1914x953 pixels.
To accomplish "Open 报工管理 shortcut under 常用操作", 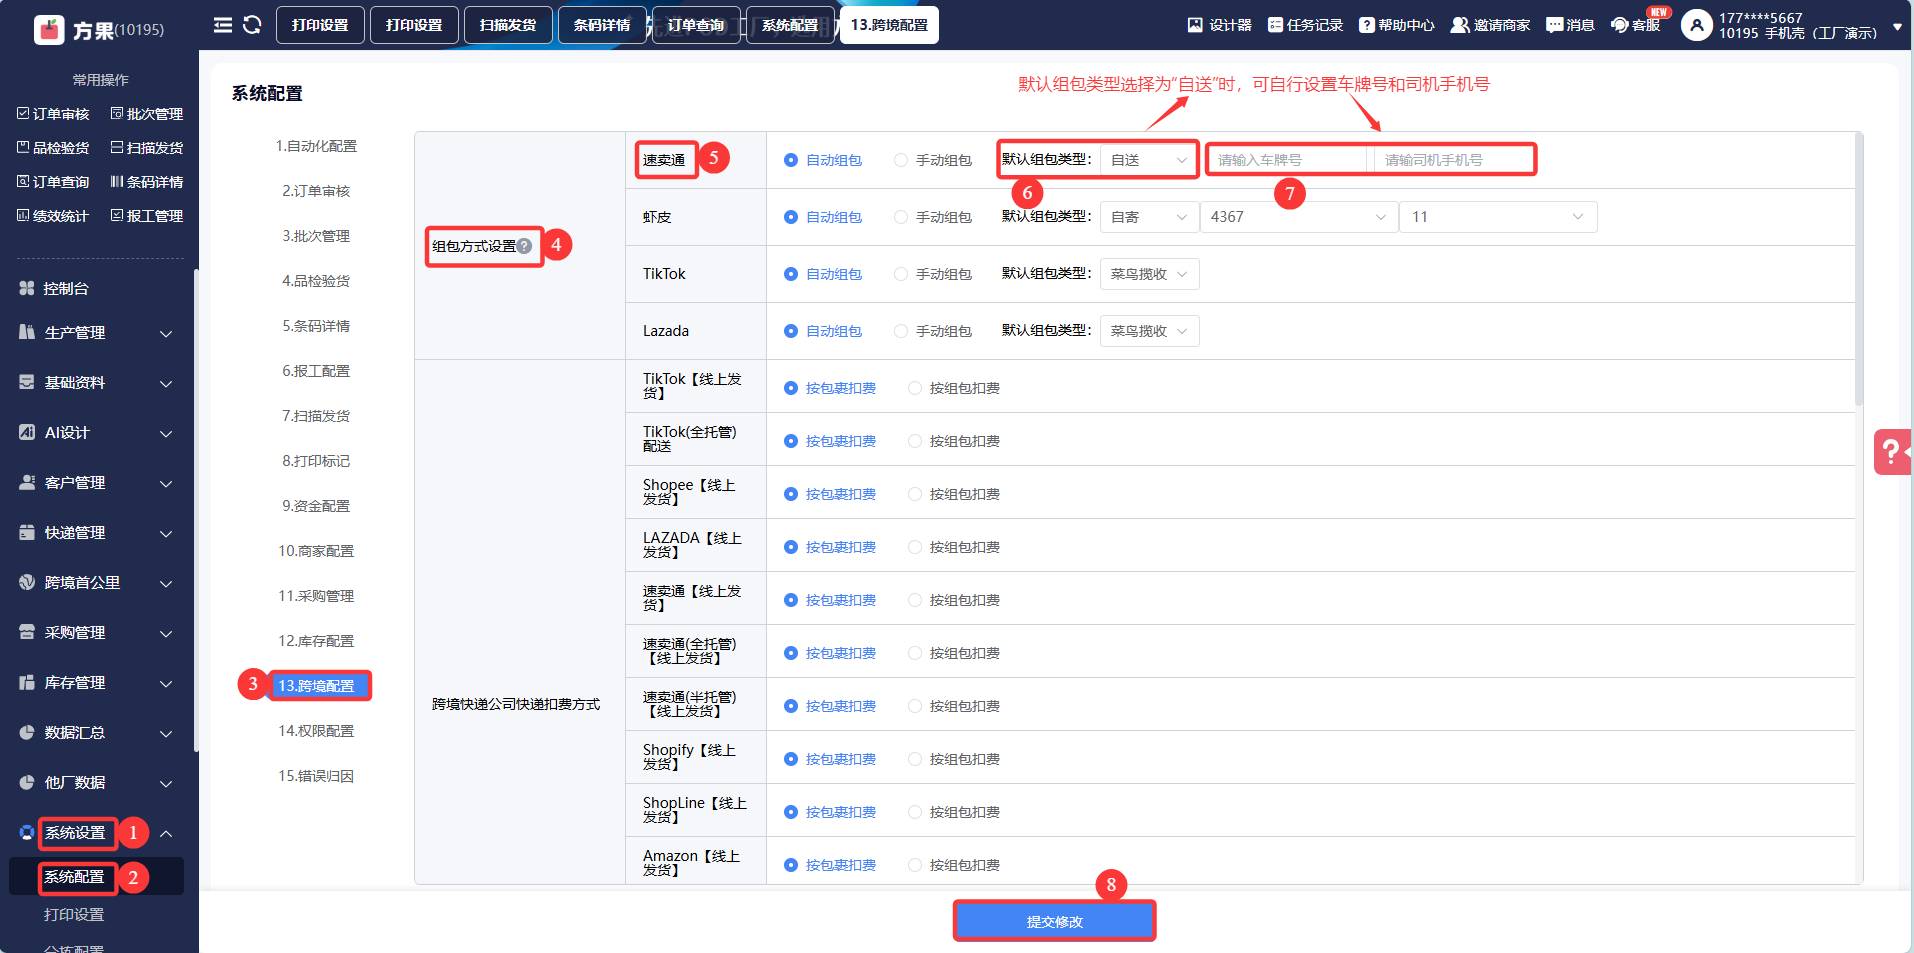I will click(x=147, y=216).
